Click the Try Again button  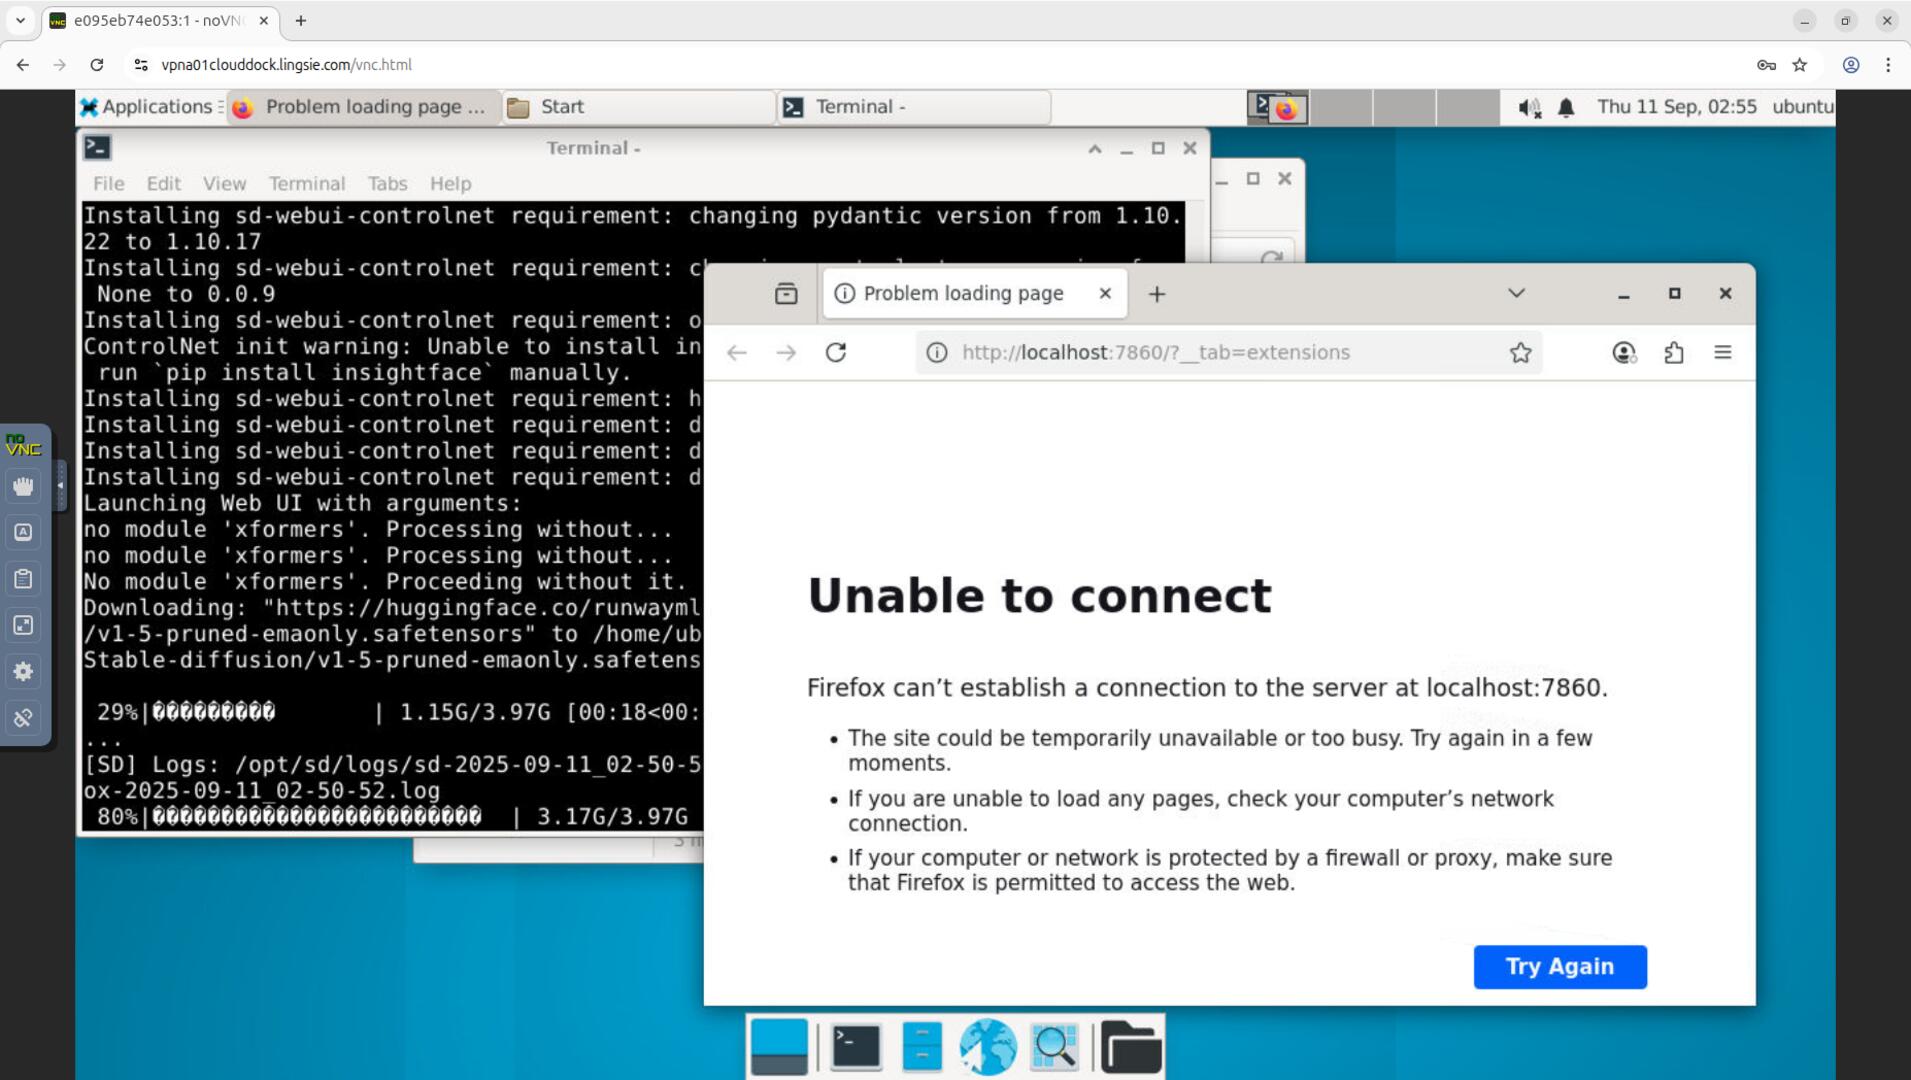pos(1559,966)
